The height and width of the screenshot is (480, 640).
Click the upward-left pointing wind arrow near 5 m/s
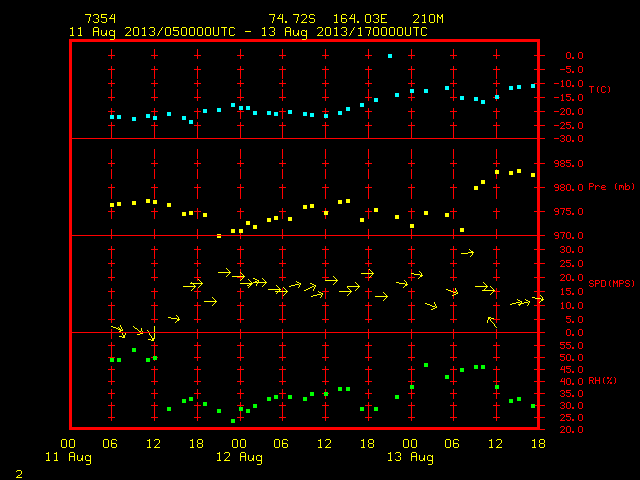click(492, 322)
